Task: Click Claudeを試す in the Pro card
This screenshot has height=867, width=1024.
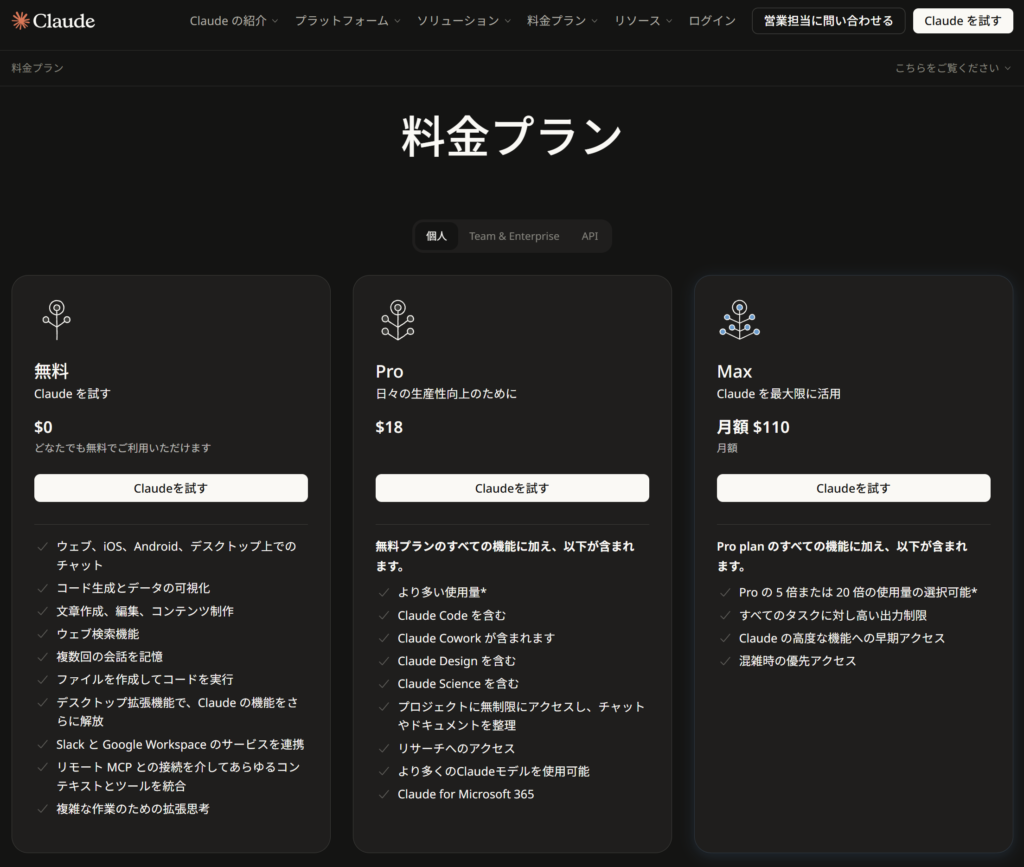Action: tap(512, 488)
